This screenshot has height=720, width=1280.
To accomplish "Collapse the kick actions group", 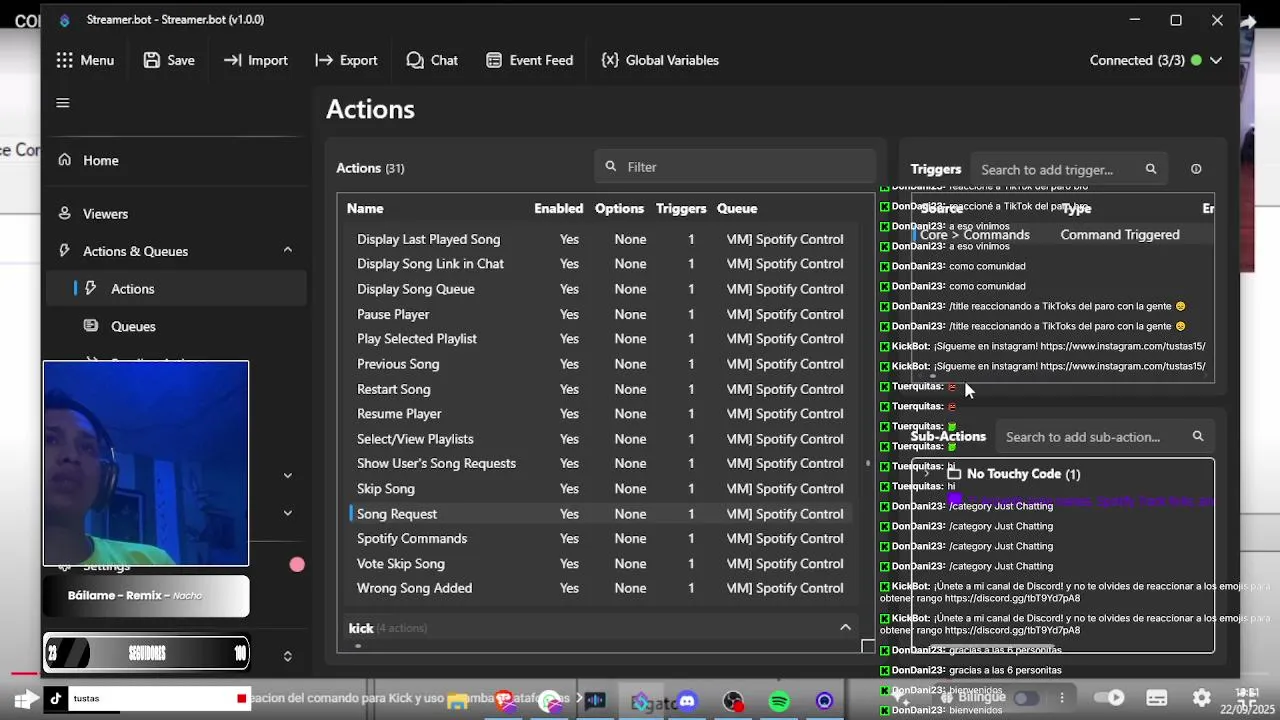I will click(845, 627).
